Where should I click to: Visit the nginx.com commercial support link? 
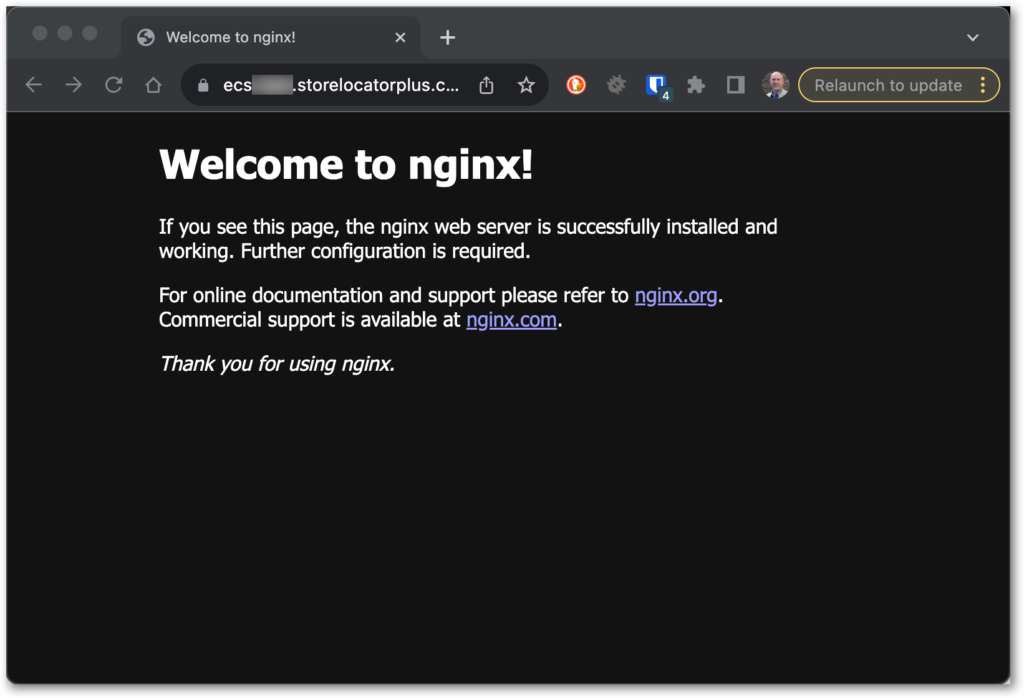coord(511,319)
